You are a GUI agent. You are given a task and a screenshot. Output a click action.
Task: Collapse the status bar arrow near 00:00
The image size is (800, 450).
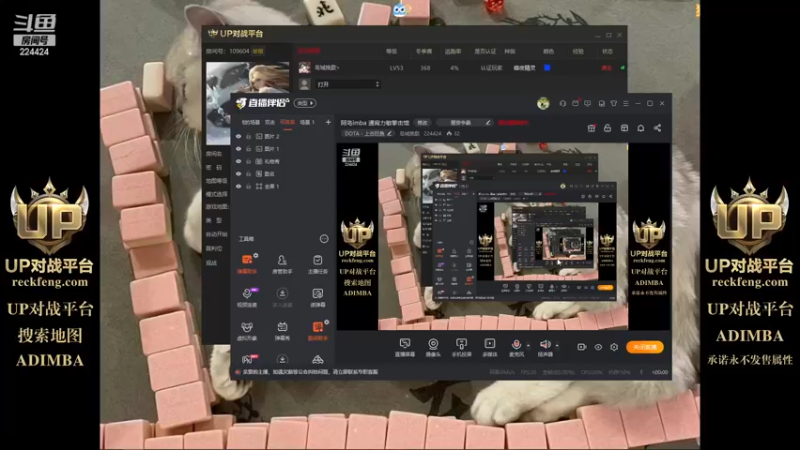tap(641, 372)
